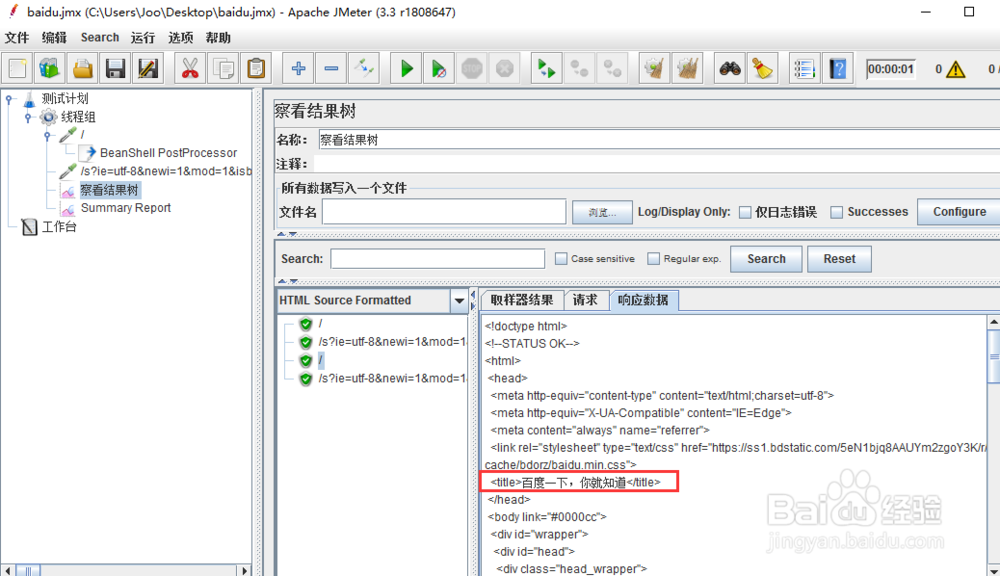Click the Paste icon on the toolbar
This screenshot has width=1000, height=576.
256,67
